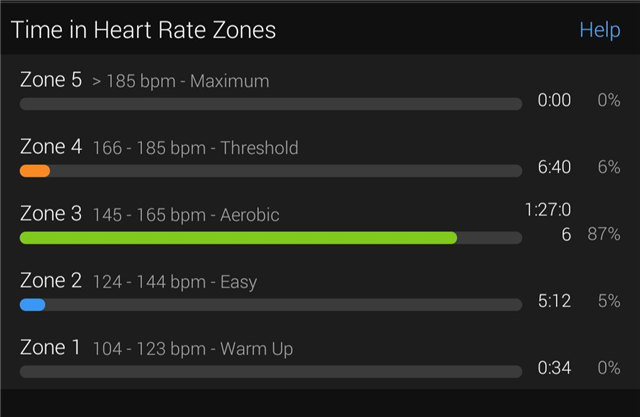Click the Zone 3 time value 1:27:0
This screenshot has height=417, width=640.
coord(548,211)
